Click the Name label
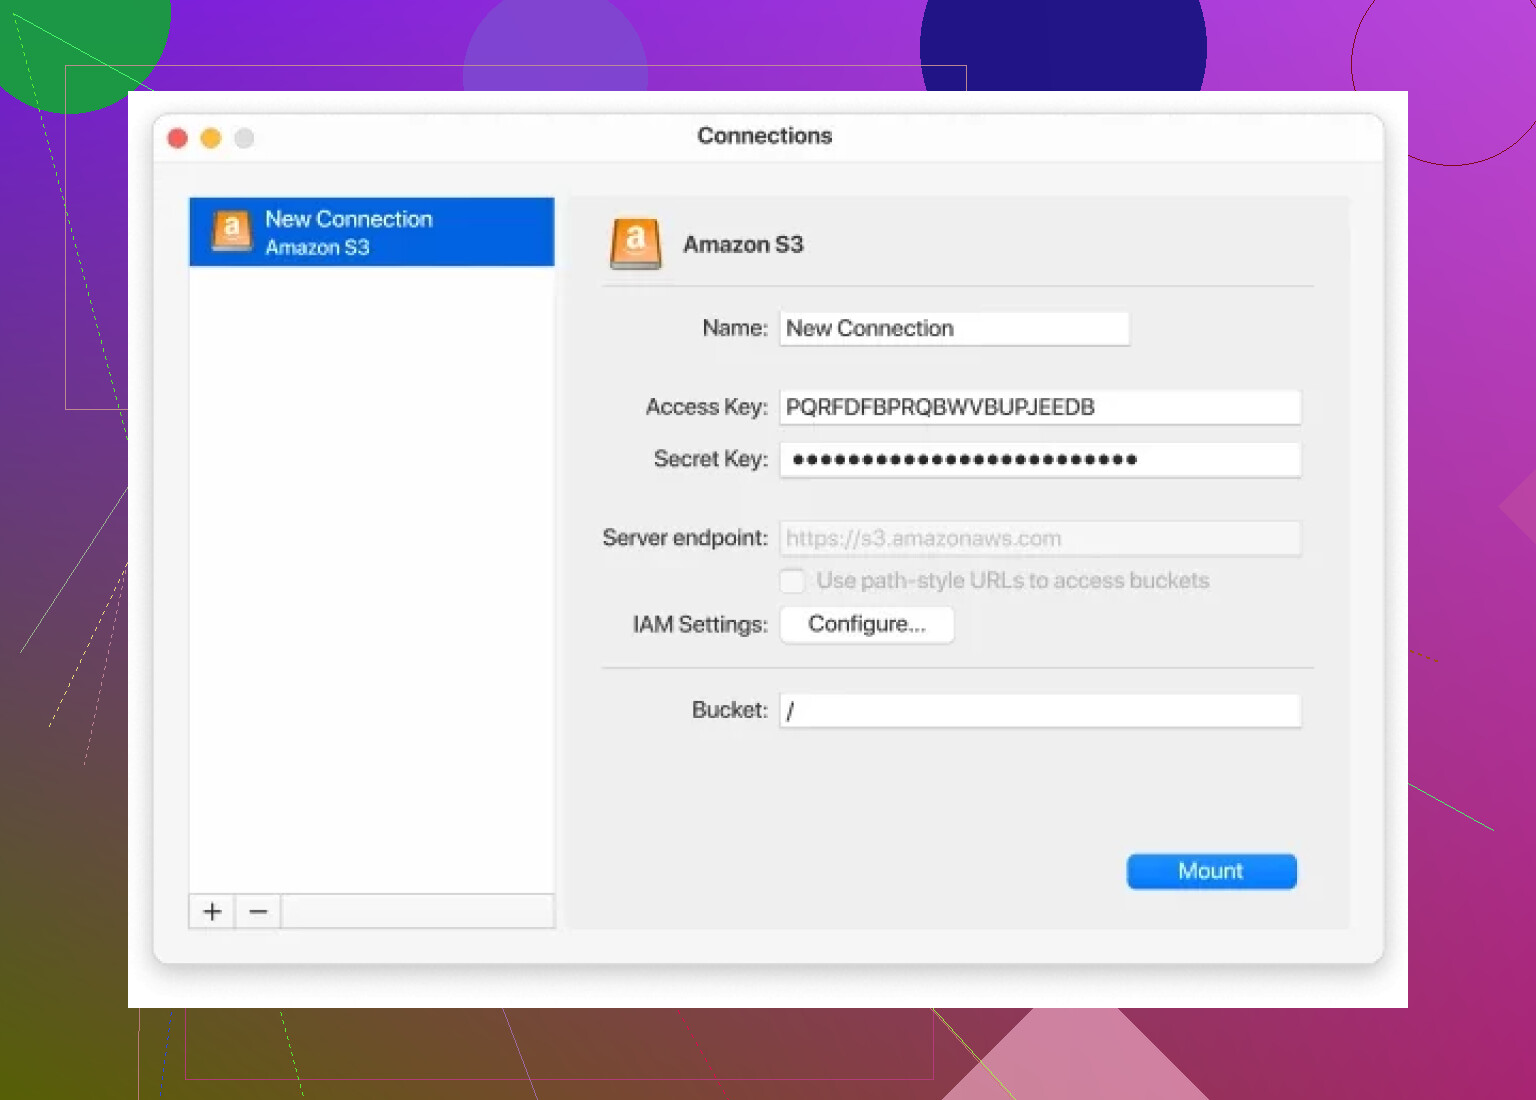The image size is (1536, 1100). click(735, 328)
